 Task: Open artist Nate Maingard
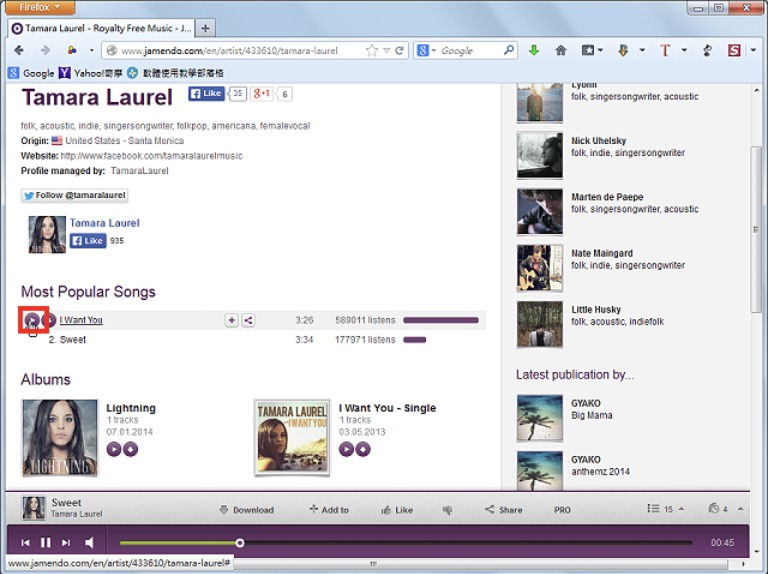[x=602, y=253]
